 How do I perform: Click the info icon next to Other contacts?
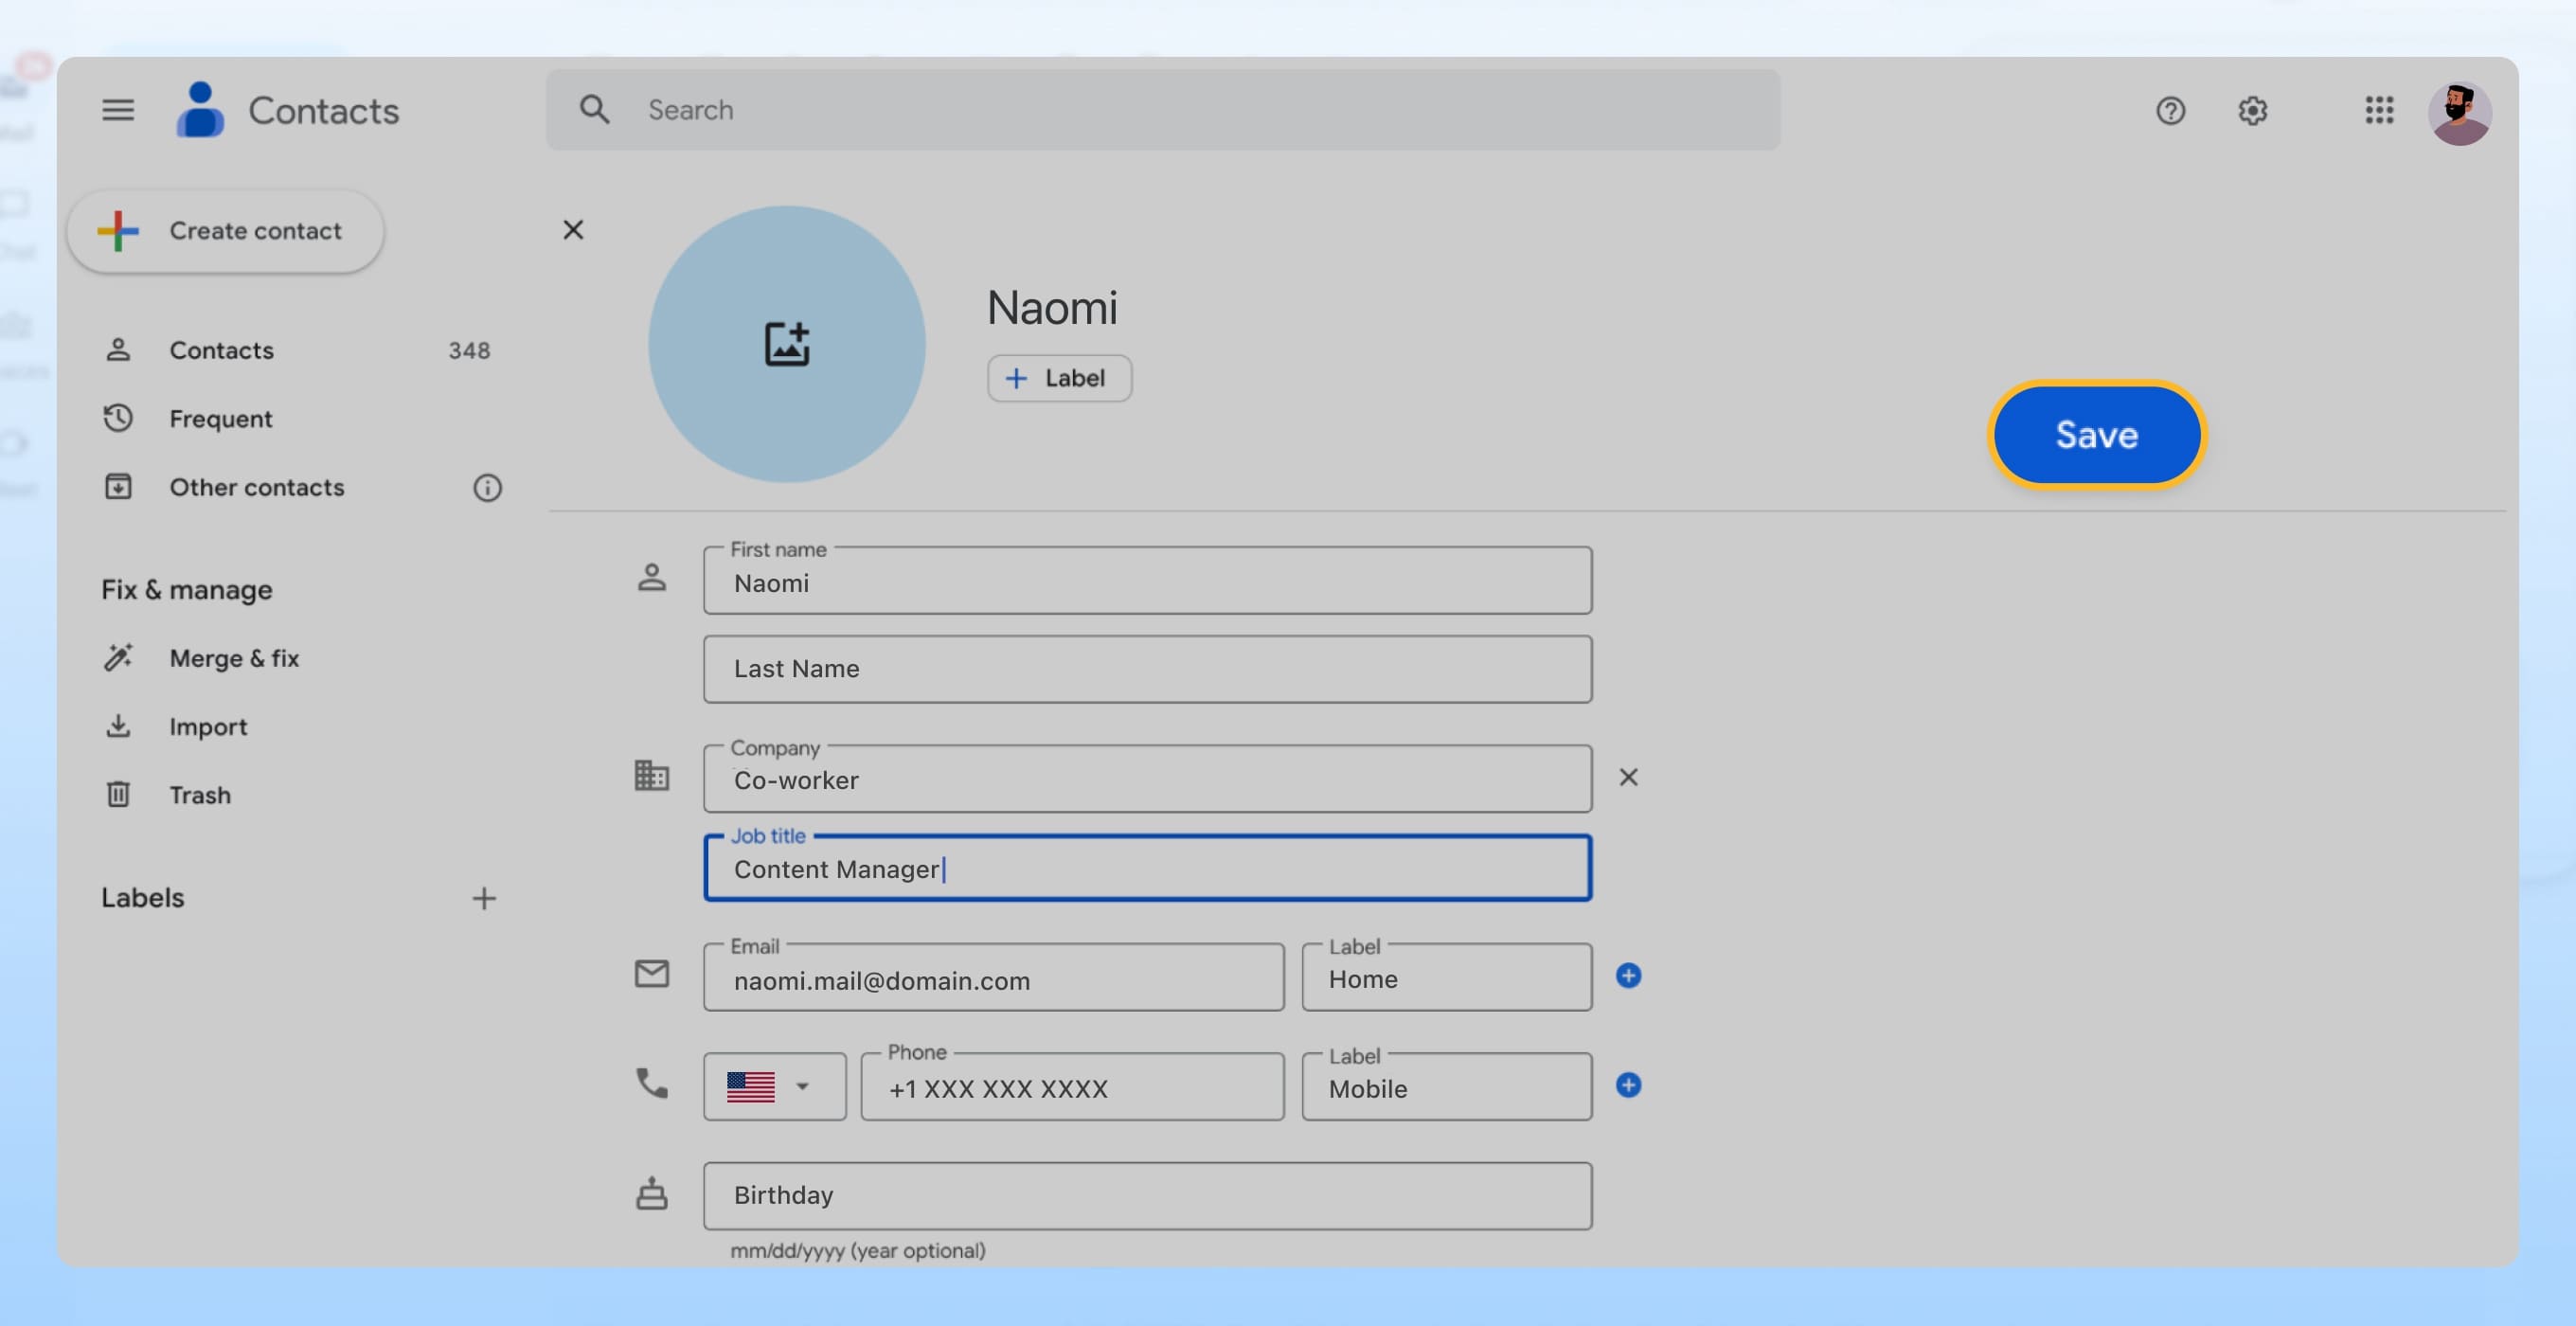pyautogui.click(x=487, y=488)
